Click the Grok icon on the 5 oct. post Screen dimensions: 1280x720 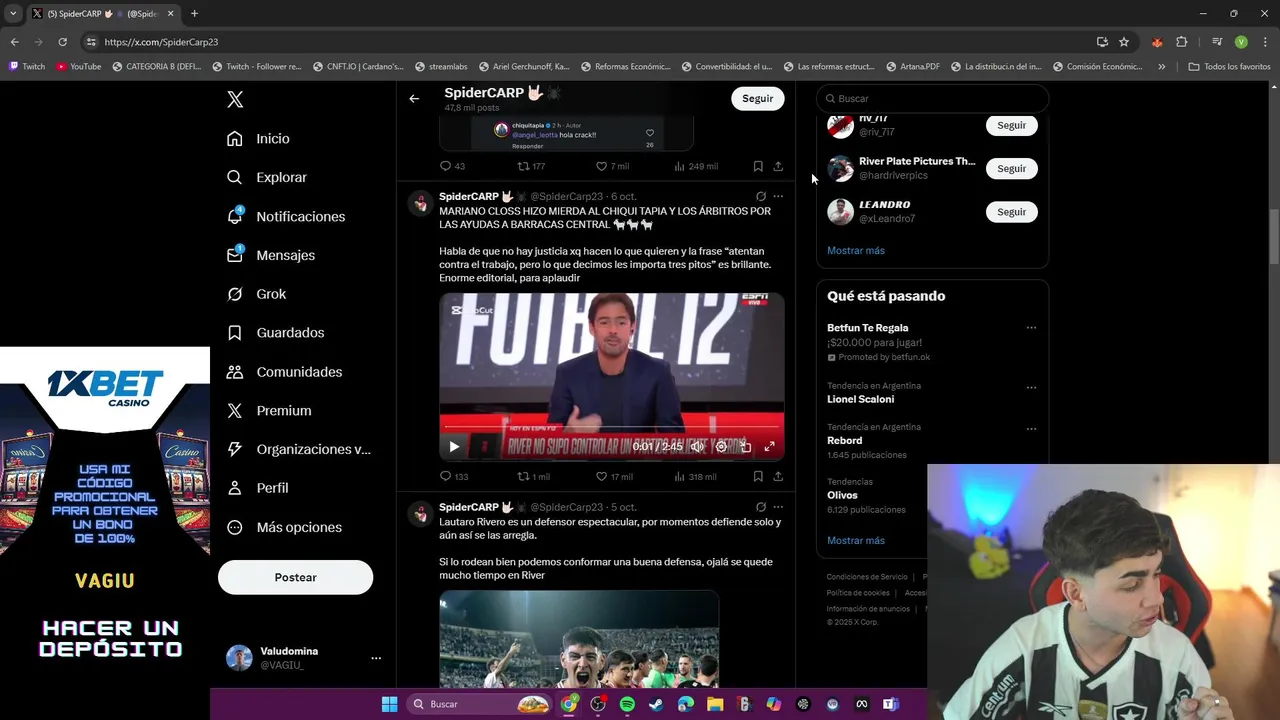pos(761,507)
